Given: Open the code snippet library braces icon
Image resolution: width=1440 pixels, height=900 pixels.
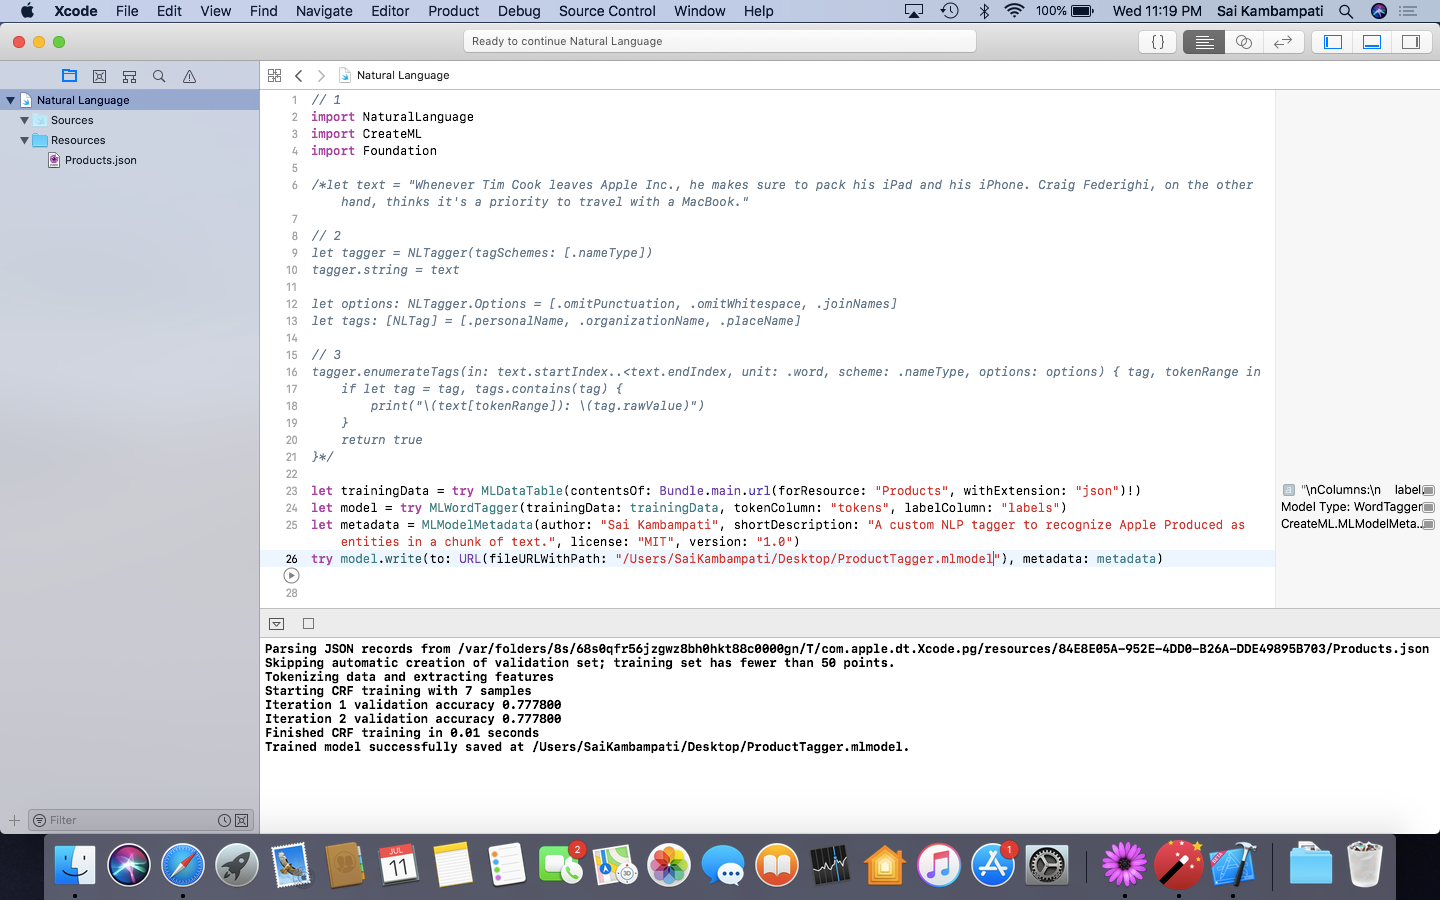Looking at the screenshot, I should pos(1157,41).
